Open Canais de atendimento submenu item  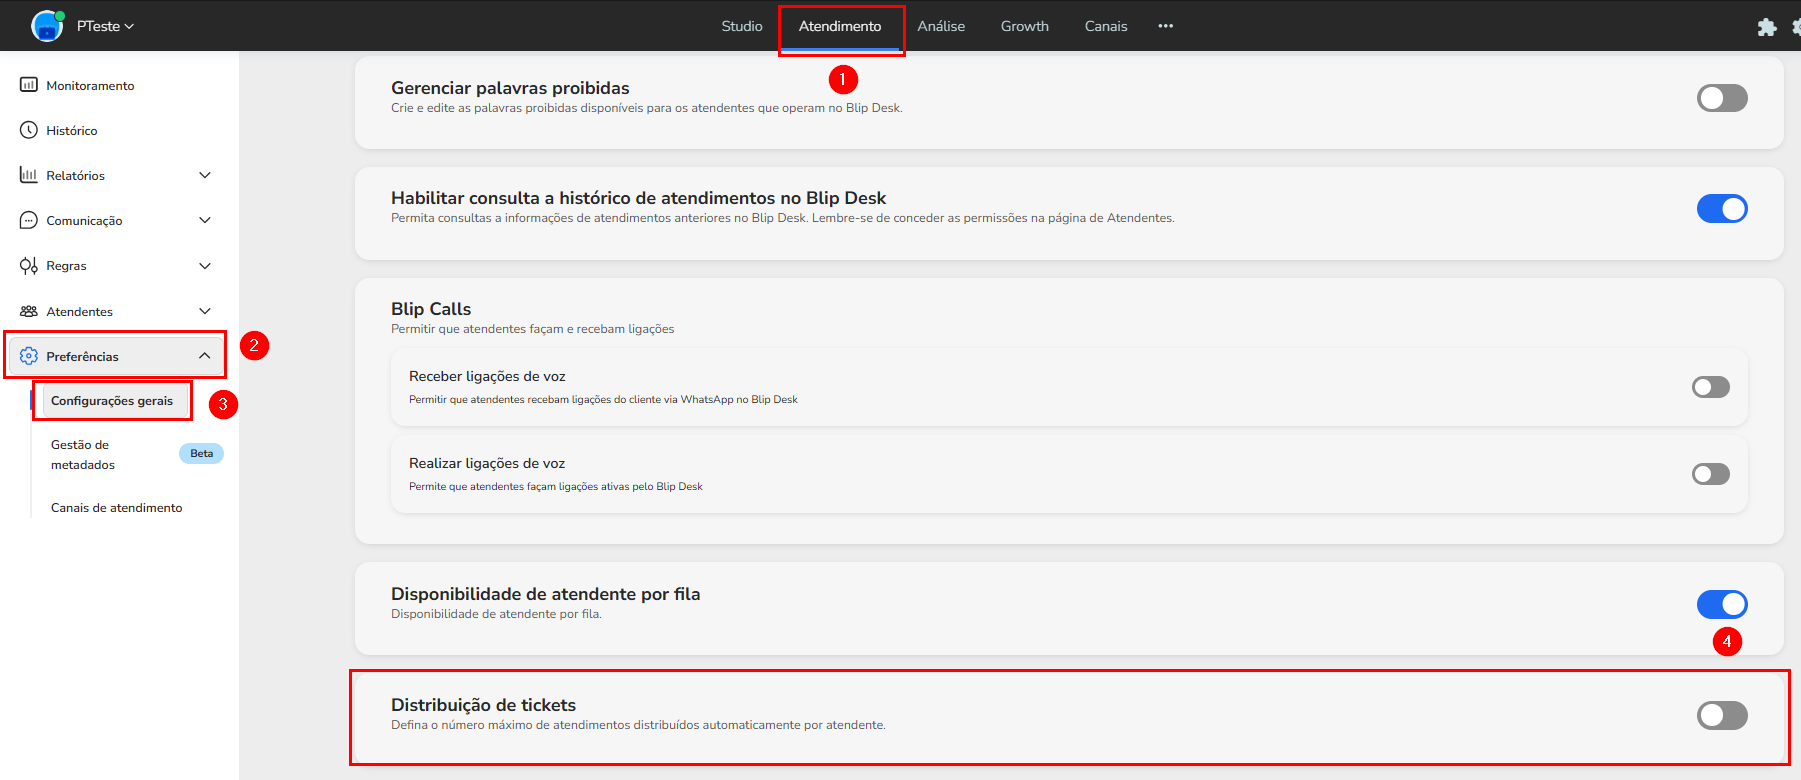click(117, 508)
